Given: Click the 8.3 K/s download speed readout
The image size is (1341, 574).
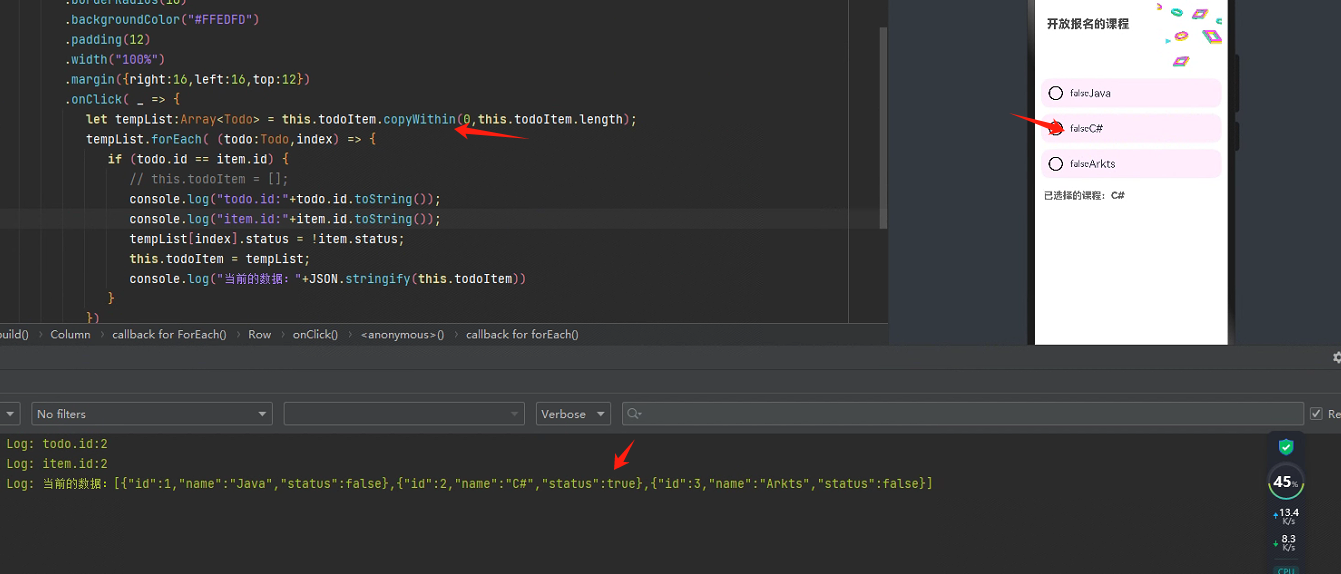Looking at the screenshot, I should click(x=1287, y=543).
